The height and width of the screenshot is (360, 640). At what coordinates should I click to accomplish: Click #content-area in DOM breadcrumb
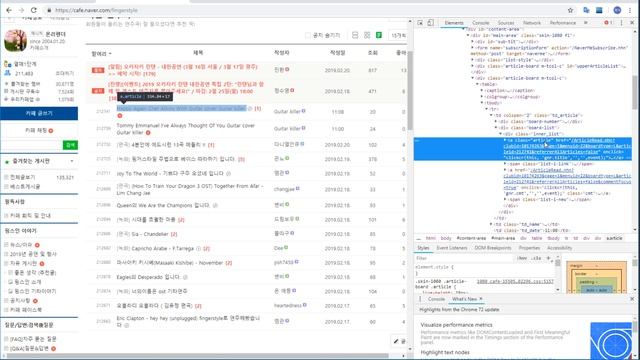471,238
